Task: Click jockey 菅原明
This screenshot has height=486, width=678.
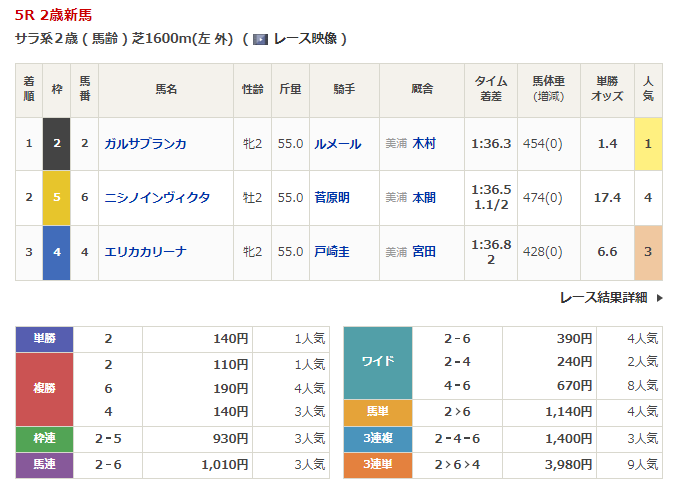Action: click(332, 198)
